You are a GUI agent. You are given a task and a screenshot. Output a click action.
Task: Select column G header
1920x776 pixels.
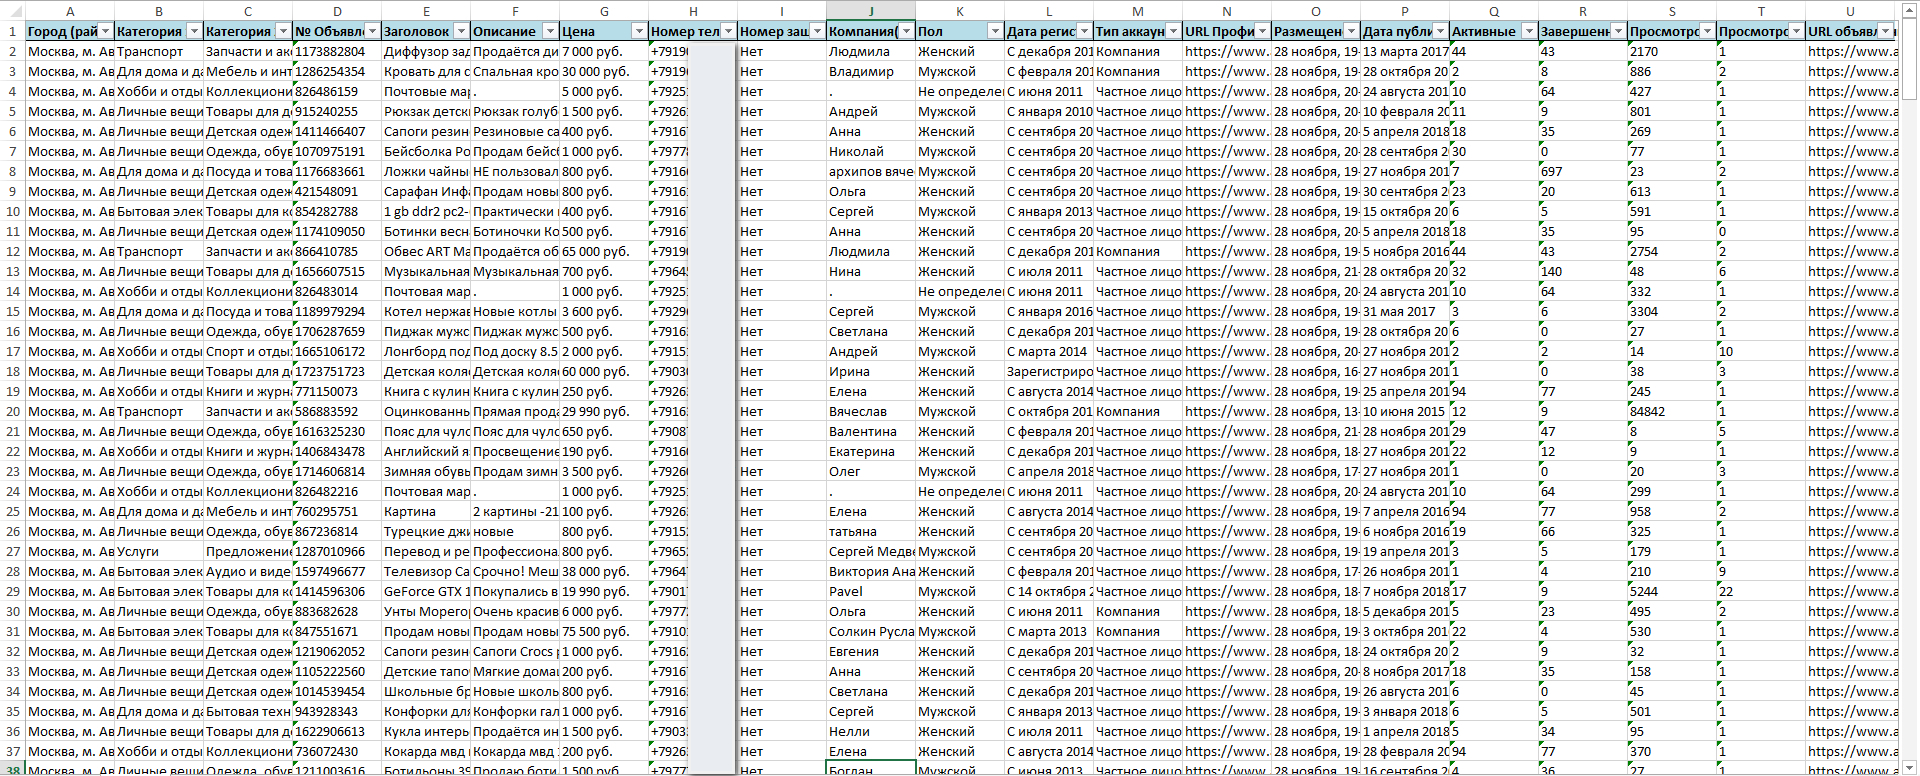tap(603, 11)
